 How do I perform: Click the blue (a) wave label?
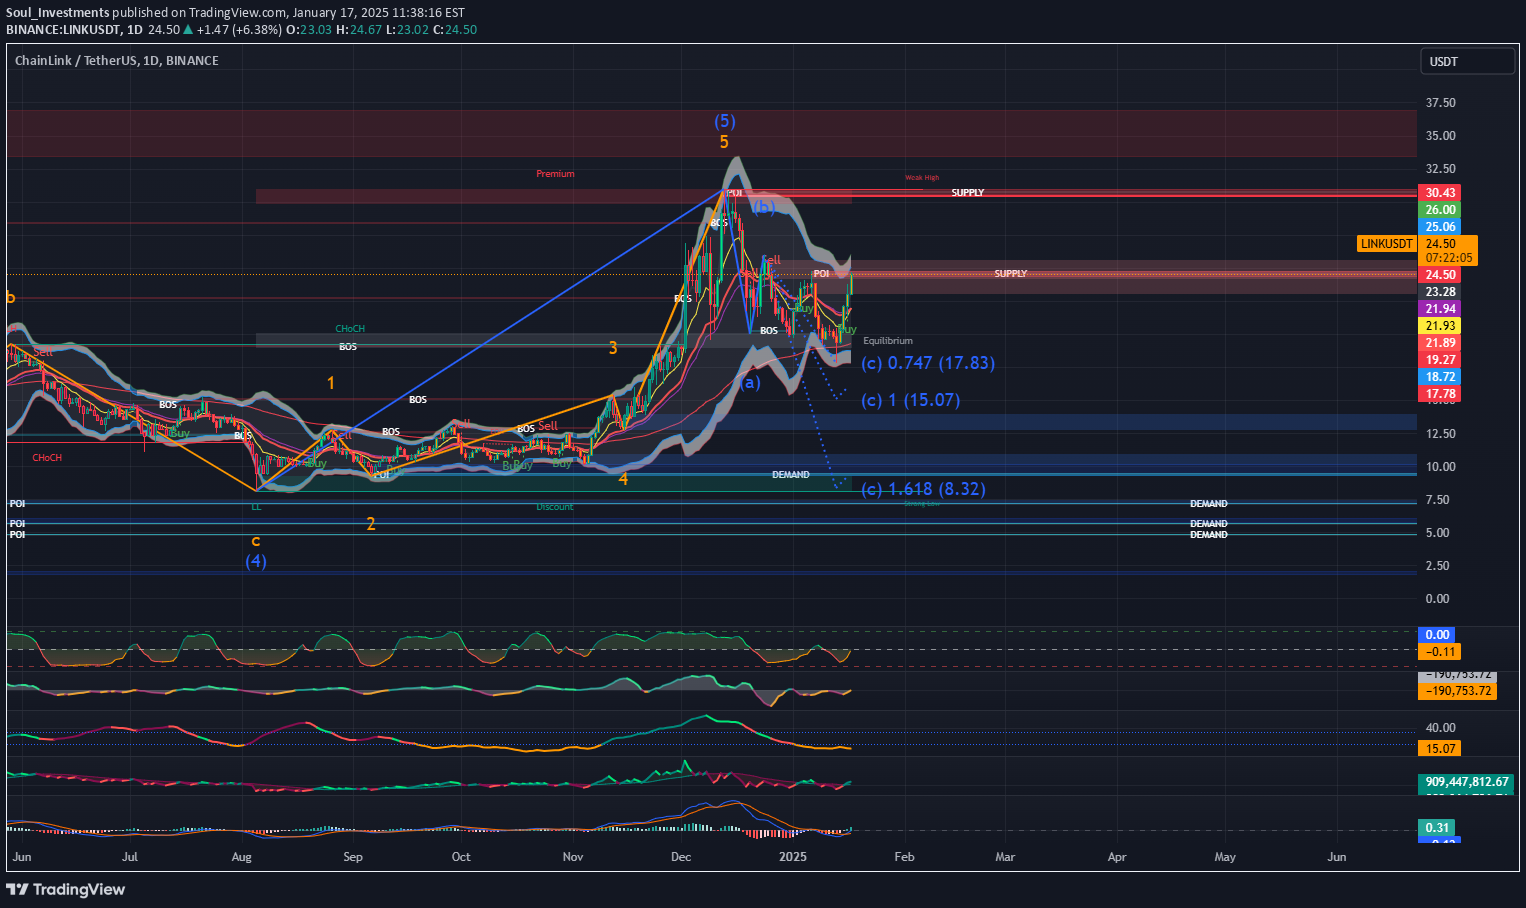(749, 382)
